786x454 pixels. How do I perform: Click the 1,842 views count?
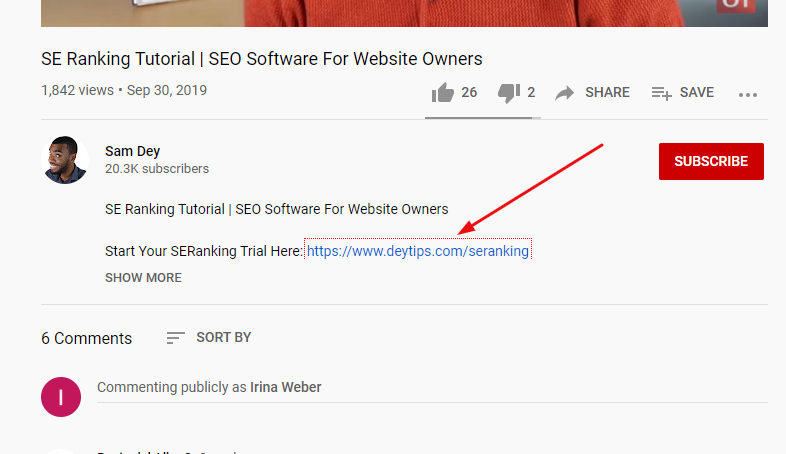pos(77,90)
